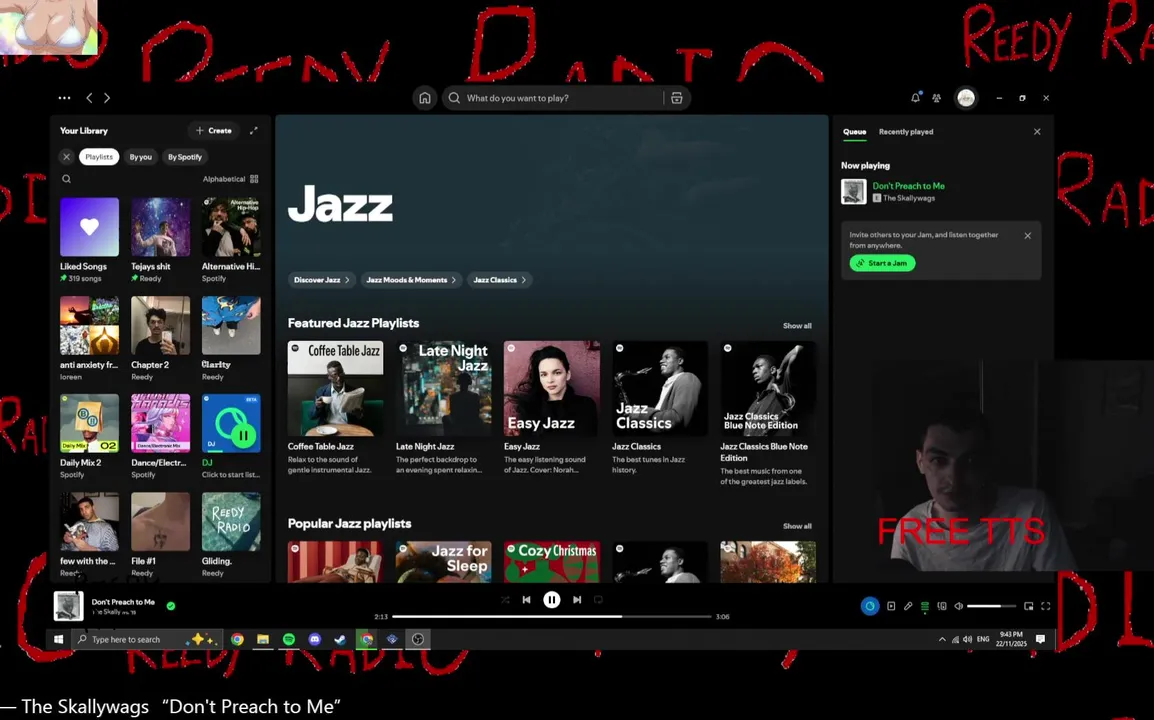
Task: Show lyrics with the microphone icon
Action: 908,606
